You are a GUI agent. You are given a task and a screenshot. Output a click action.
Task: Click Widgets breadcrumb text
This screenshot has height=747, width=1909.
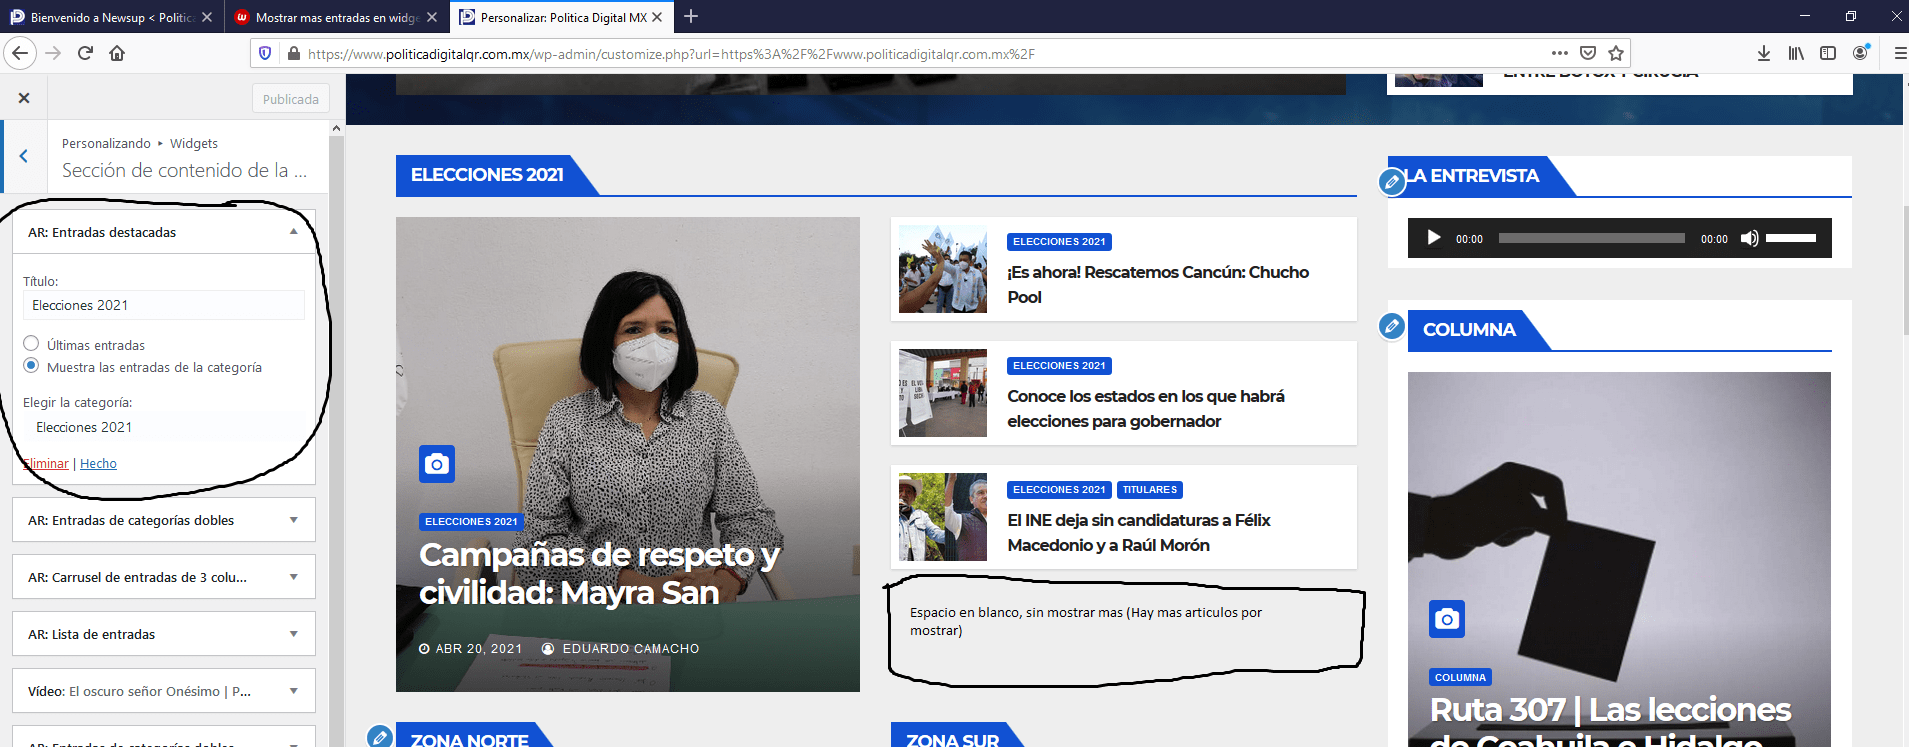(x=194, y=143)
